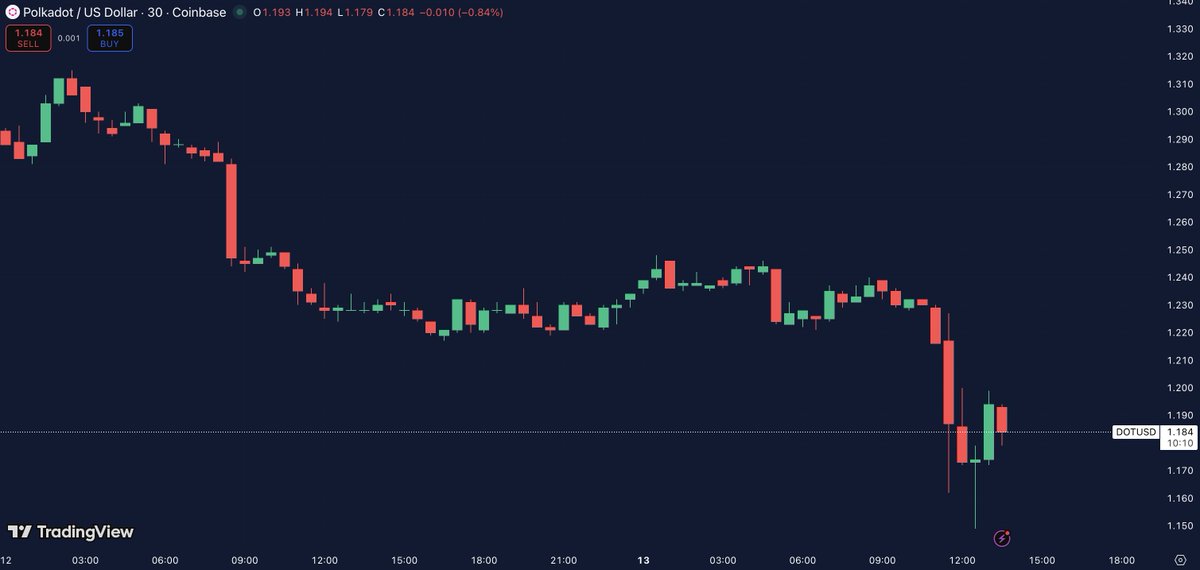The image size is (1200, 570).
Task: Click the green market status dot
Action: tap(241, 13)
